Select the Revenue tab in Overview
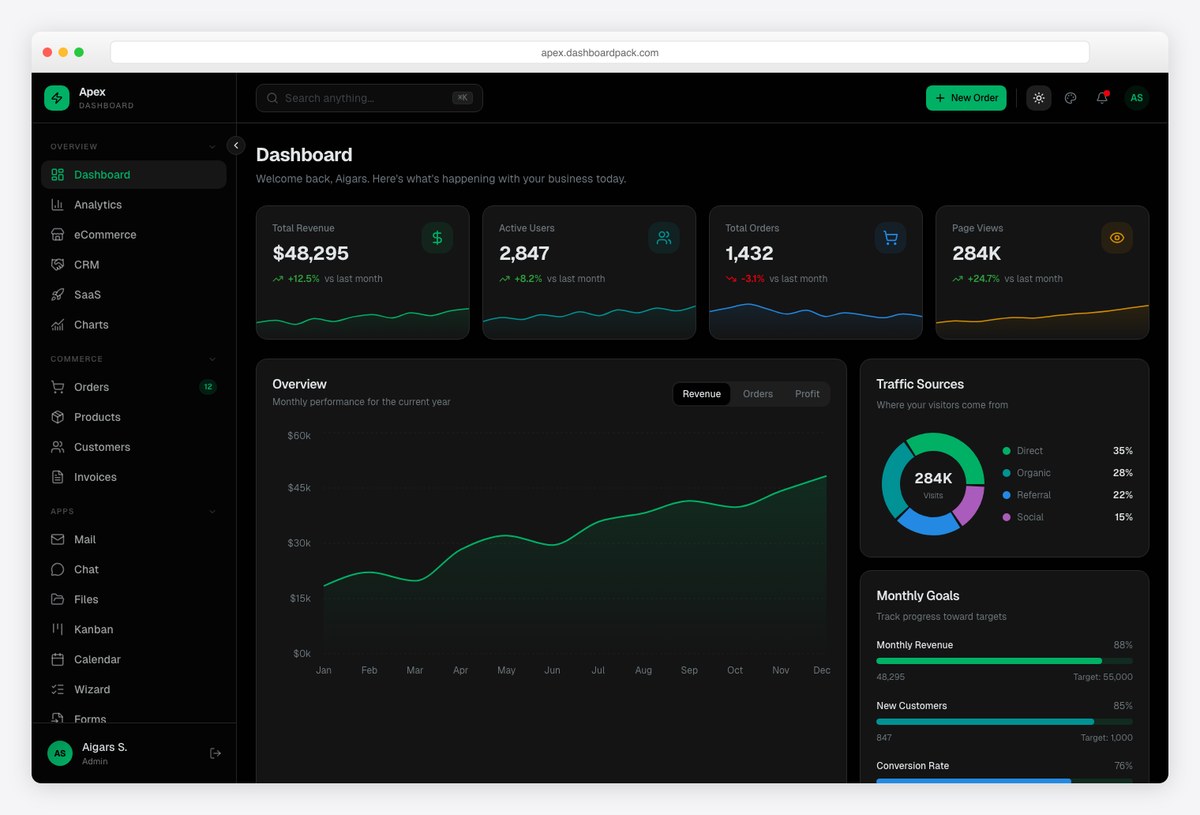 coord(702,394)
